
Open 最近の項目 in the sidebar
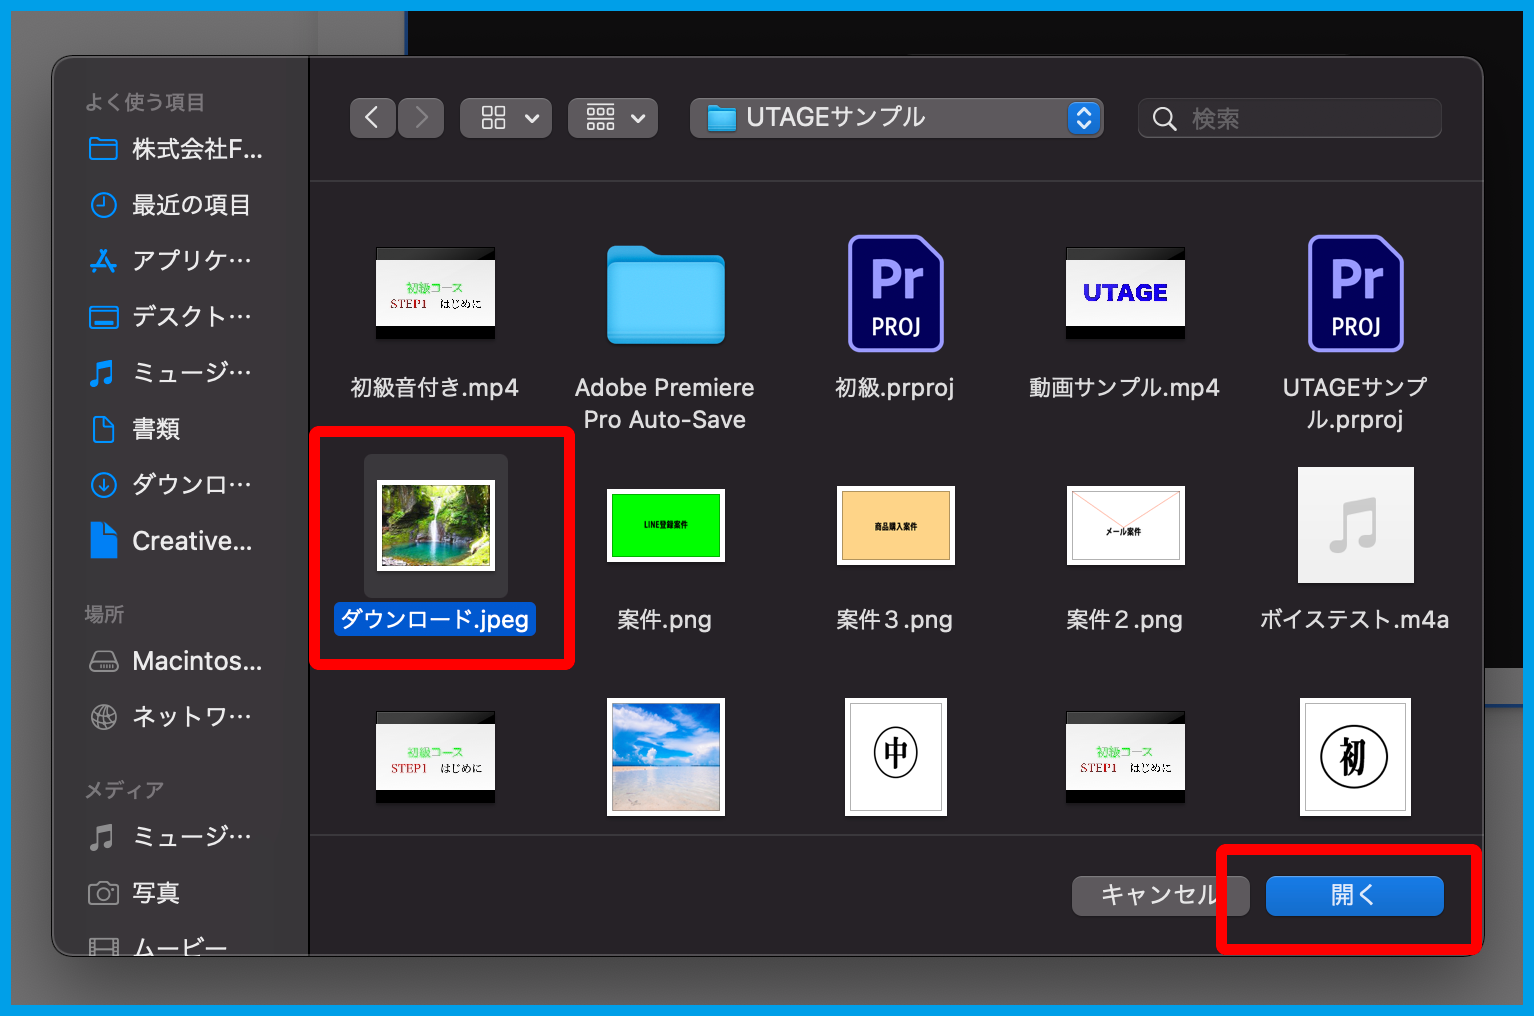click(190, 205)
